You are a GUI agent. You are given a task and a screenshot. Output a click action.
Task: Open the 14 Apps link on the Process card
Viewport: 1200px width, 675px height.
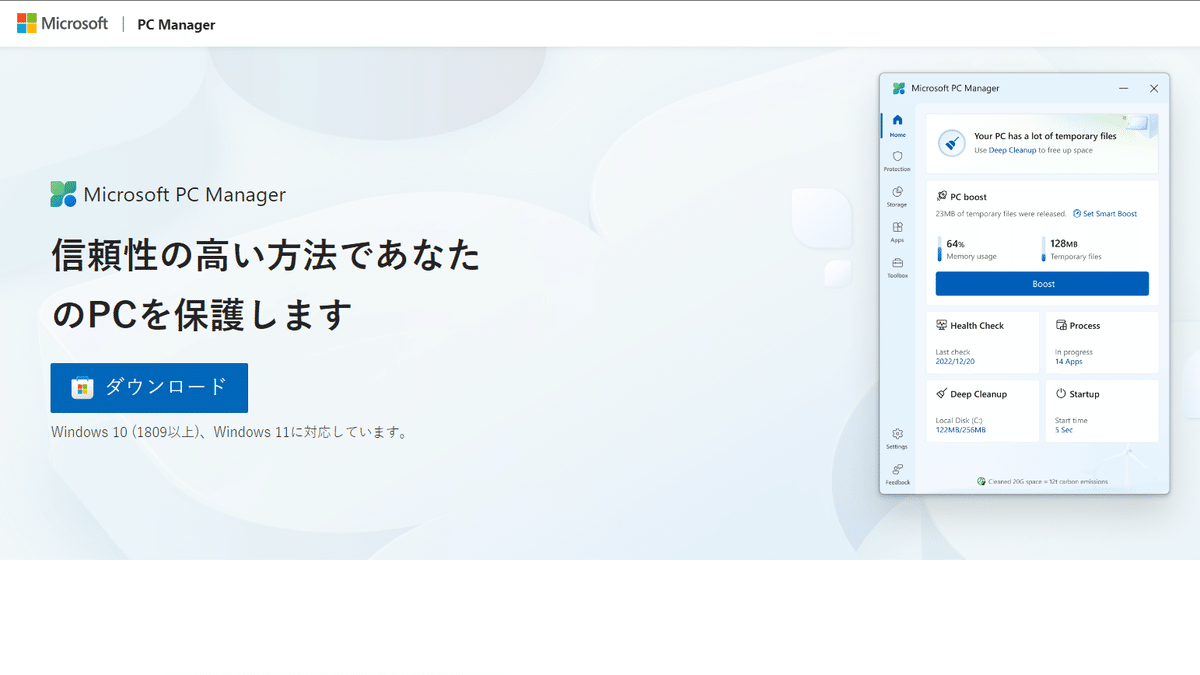(x=1068, y=361)
